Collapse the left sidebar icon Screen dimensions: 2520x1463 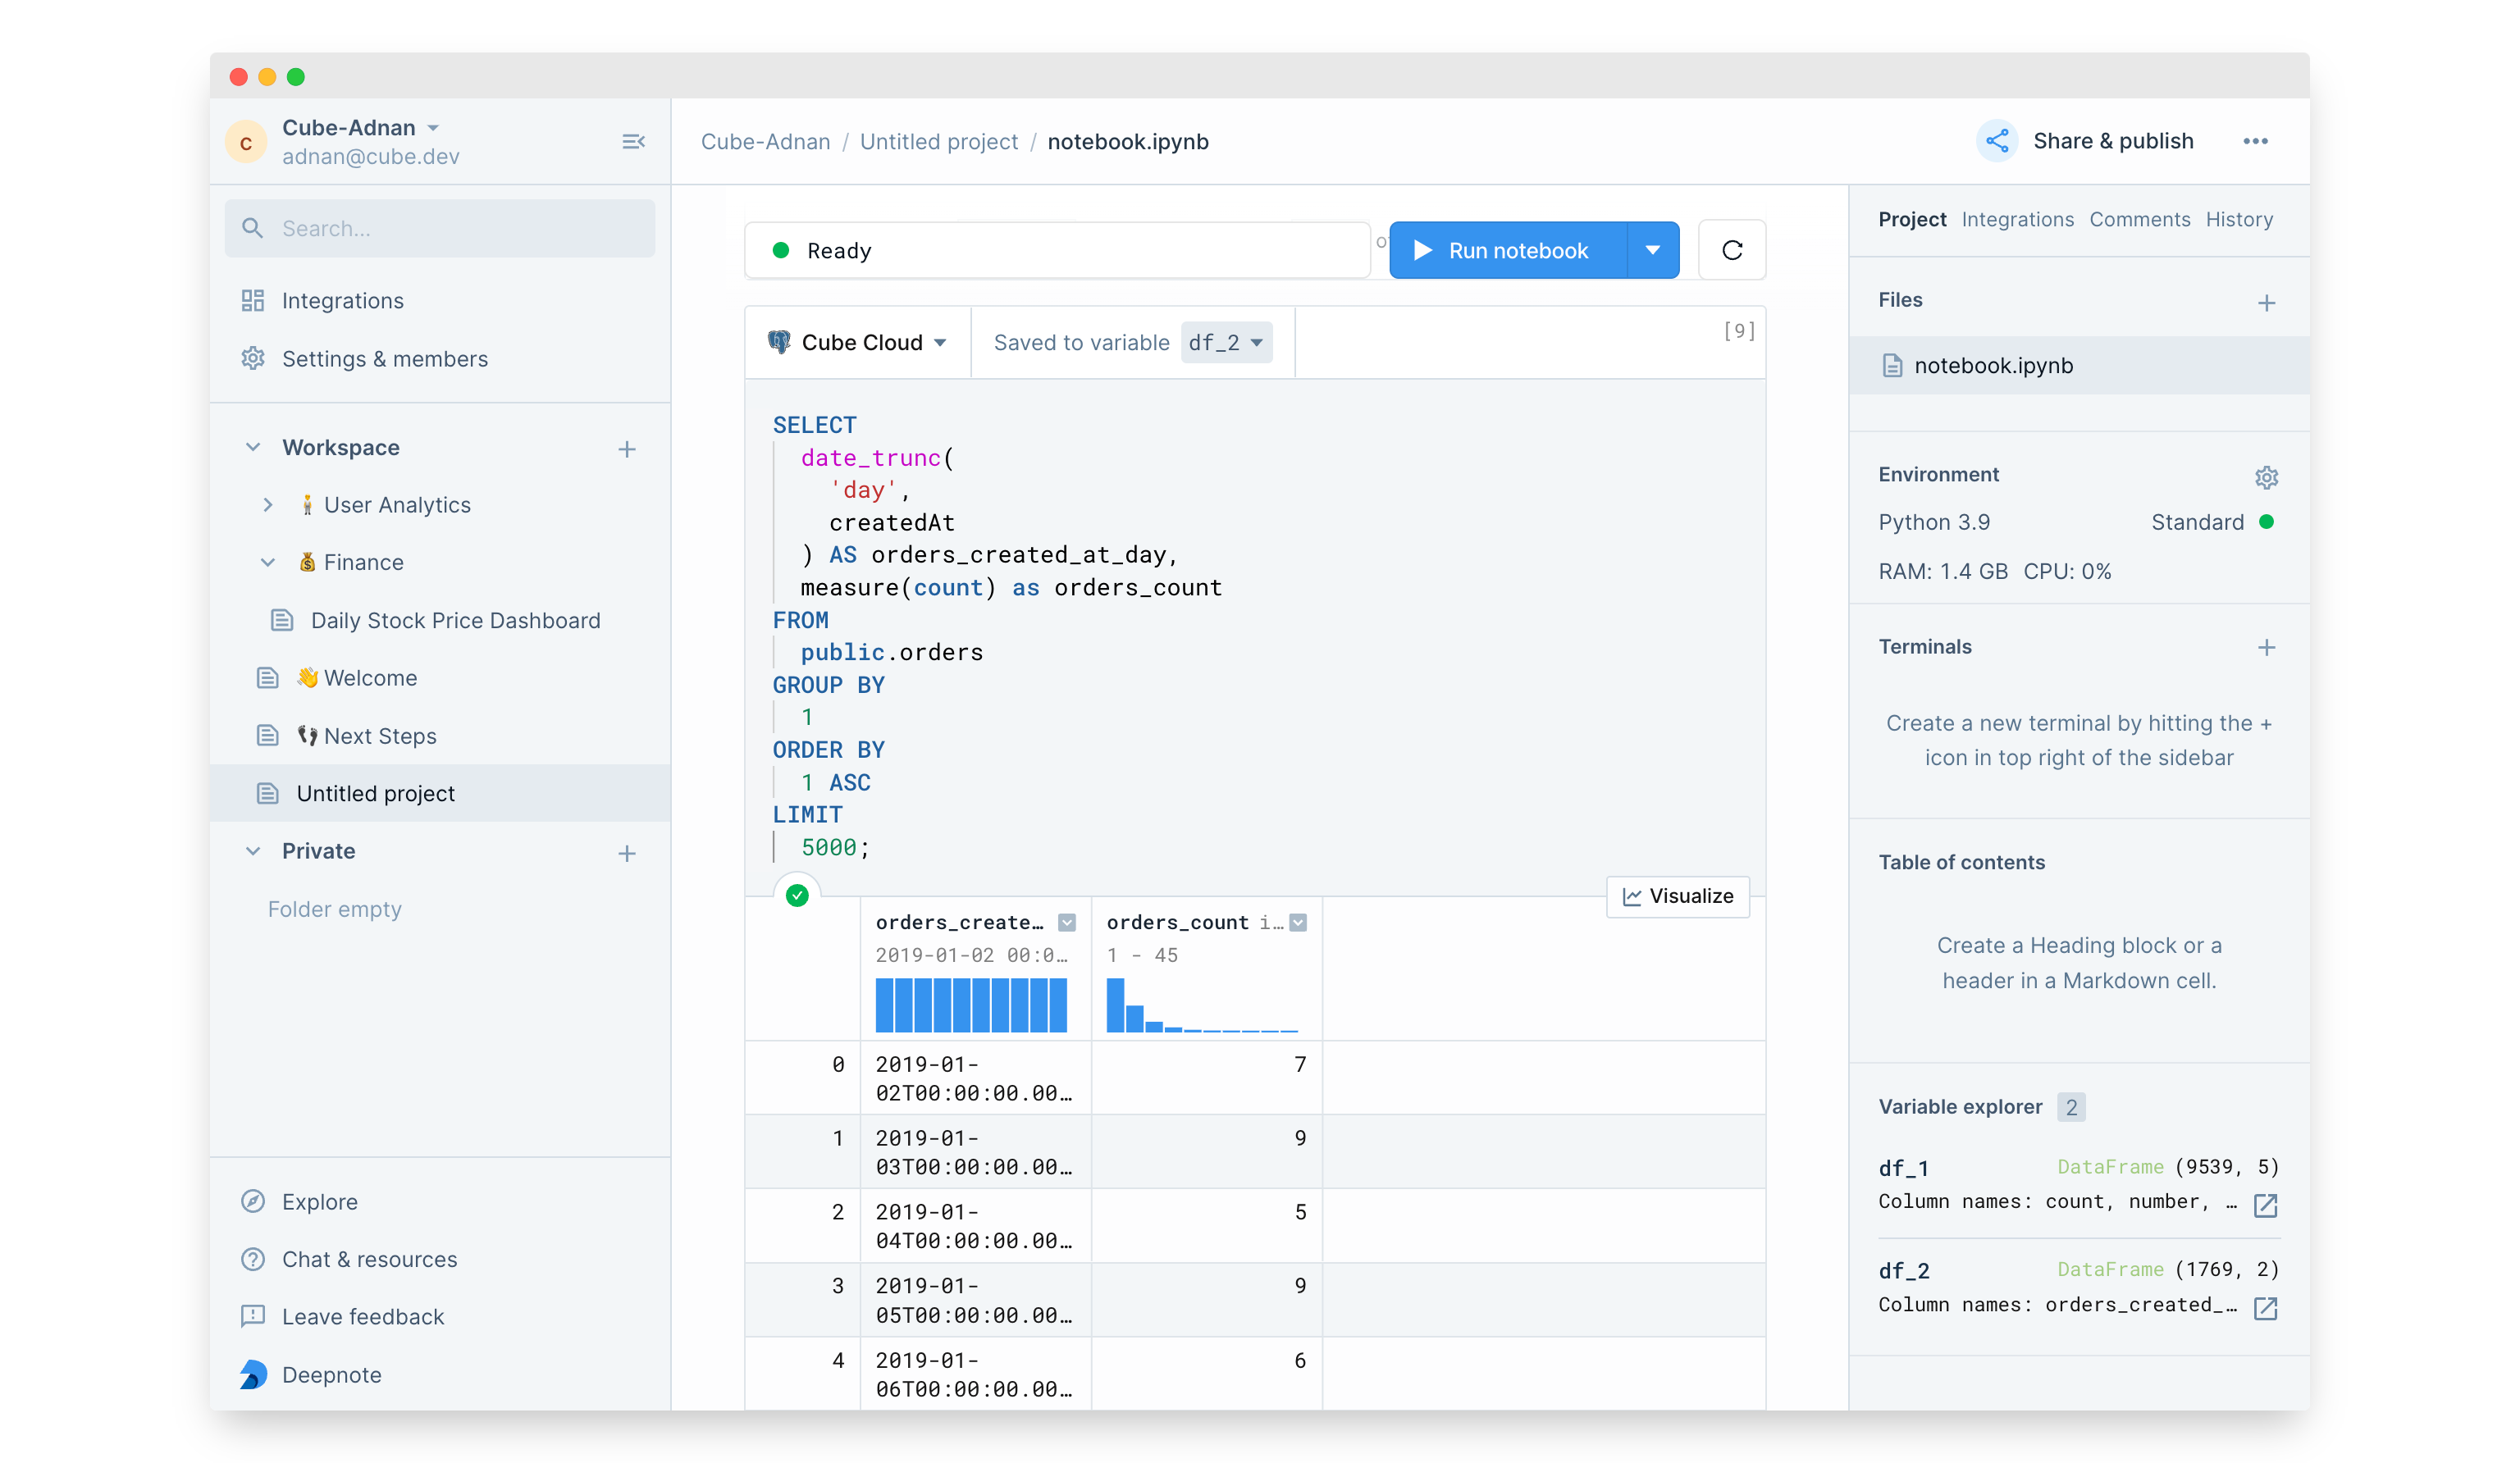(x=633, y=142)
